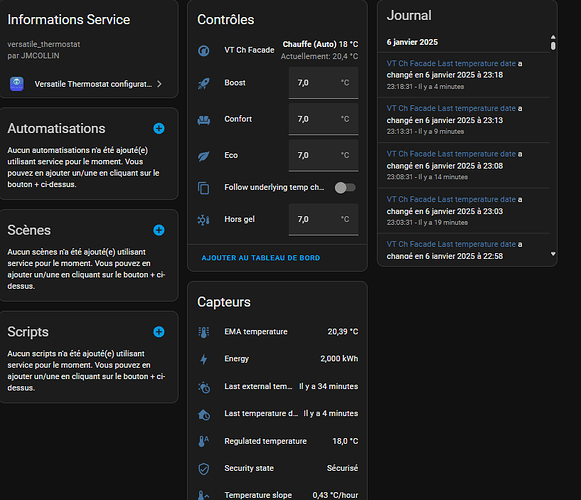The width and height of the screenshot is (581, 500).
Task: Click the Hors gel temperature field
Action: click(x=323, y=219)
